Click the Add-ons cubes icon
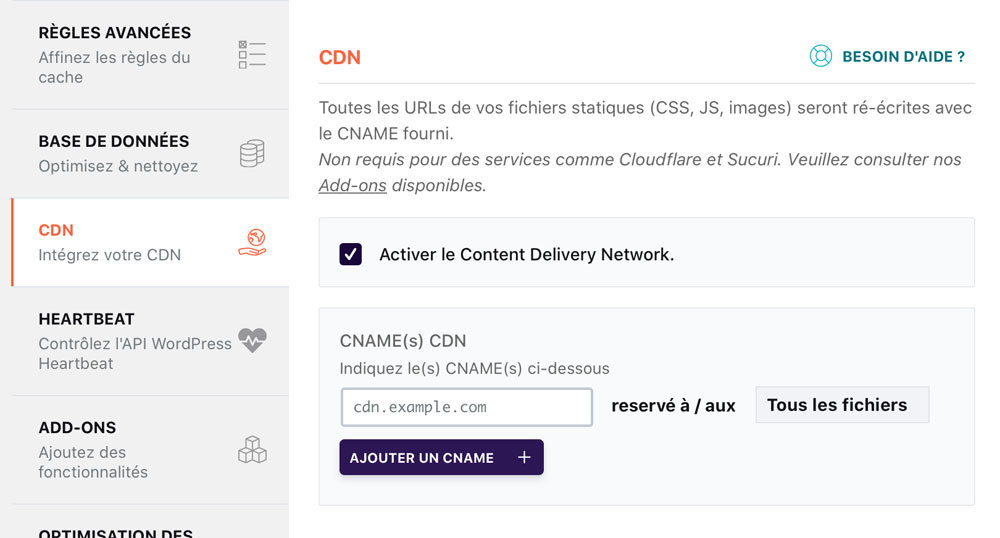1000x538 pixels. (x=253, y=449)
